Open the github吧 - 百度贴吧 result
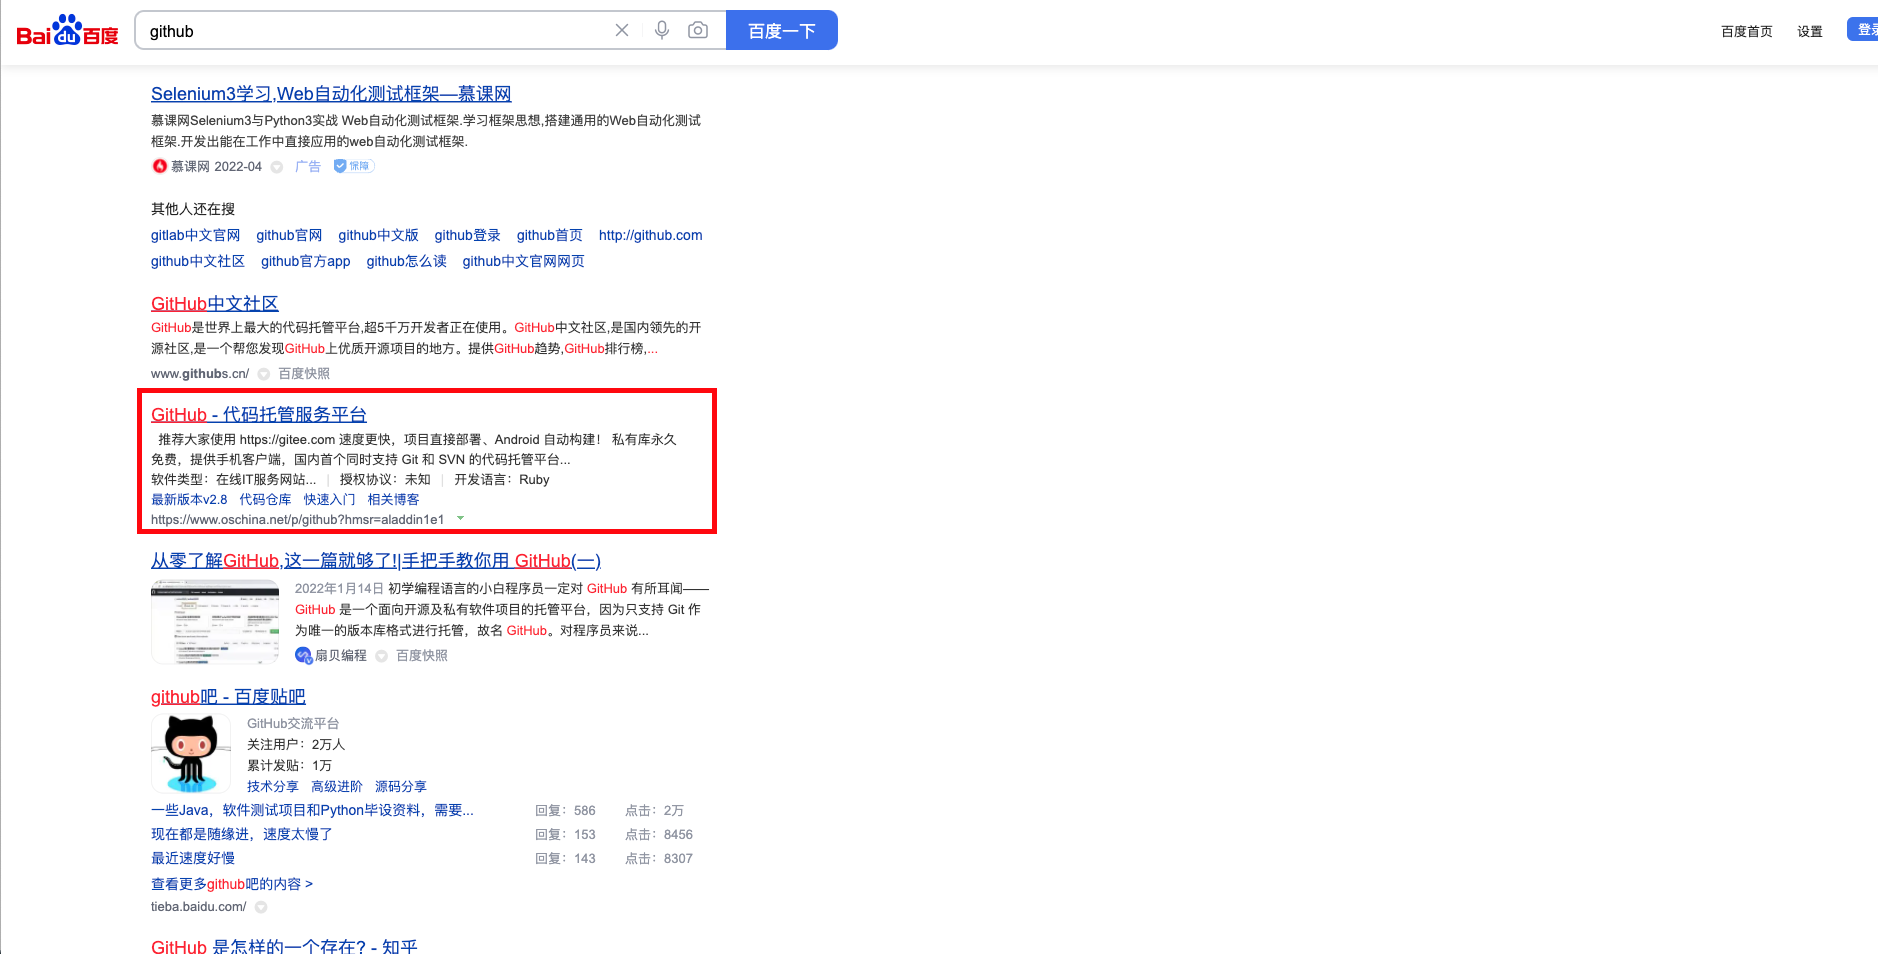Image resolution: width=1878 pixels, height=954 pixels. click(228, 697)
